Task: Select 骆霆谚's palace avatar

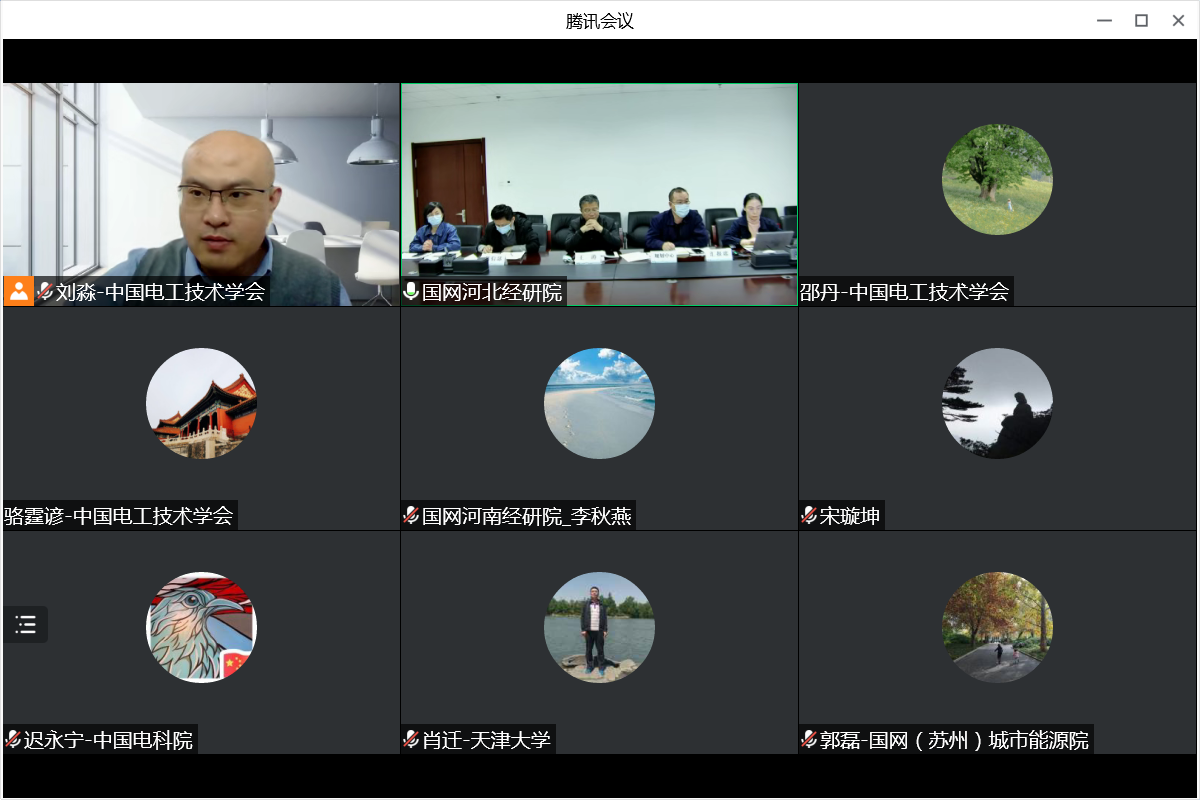Action: 201,403
